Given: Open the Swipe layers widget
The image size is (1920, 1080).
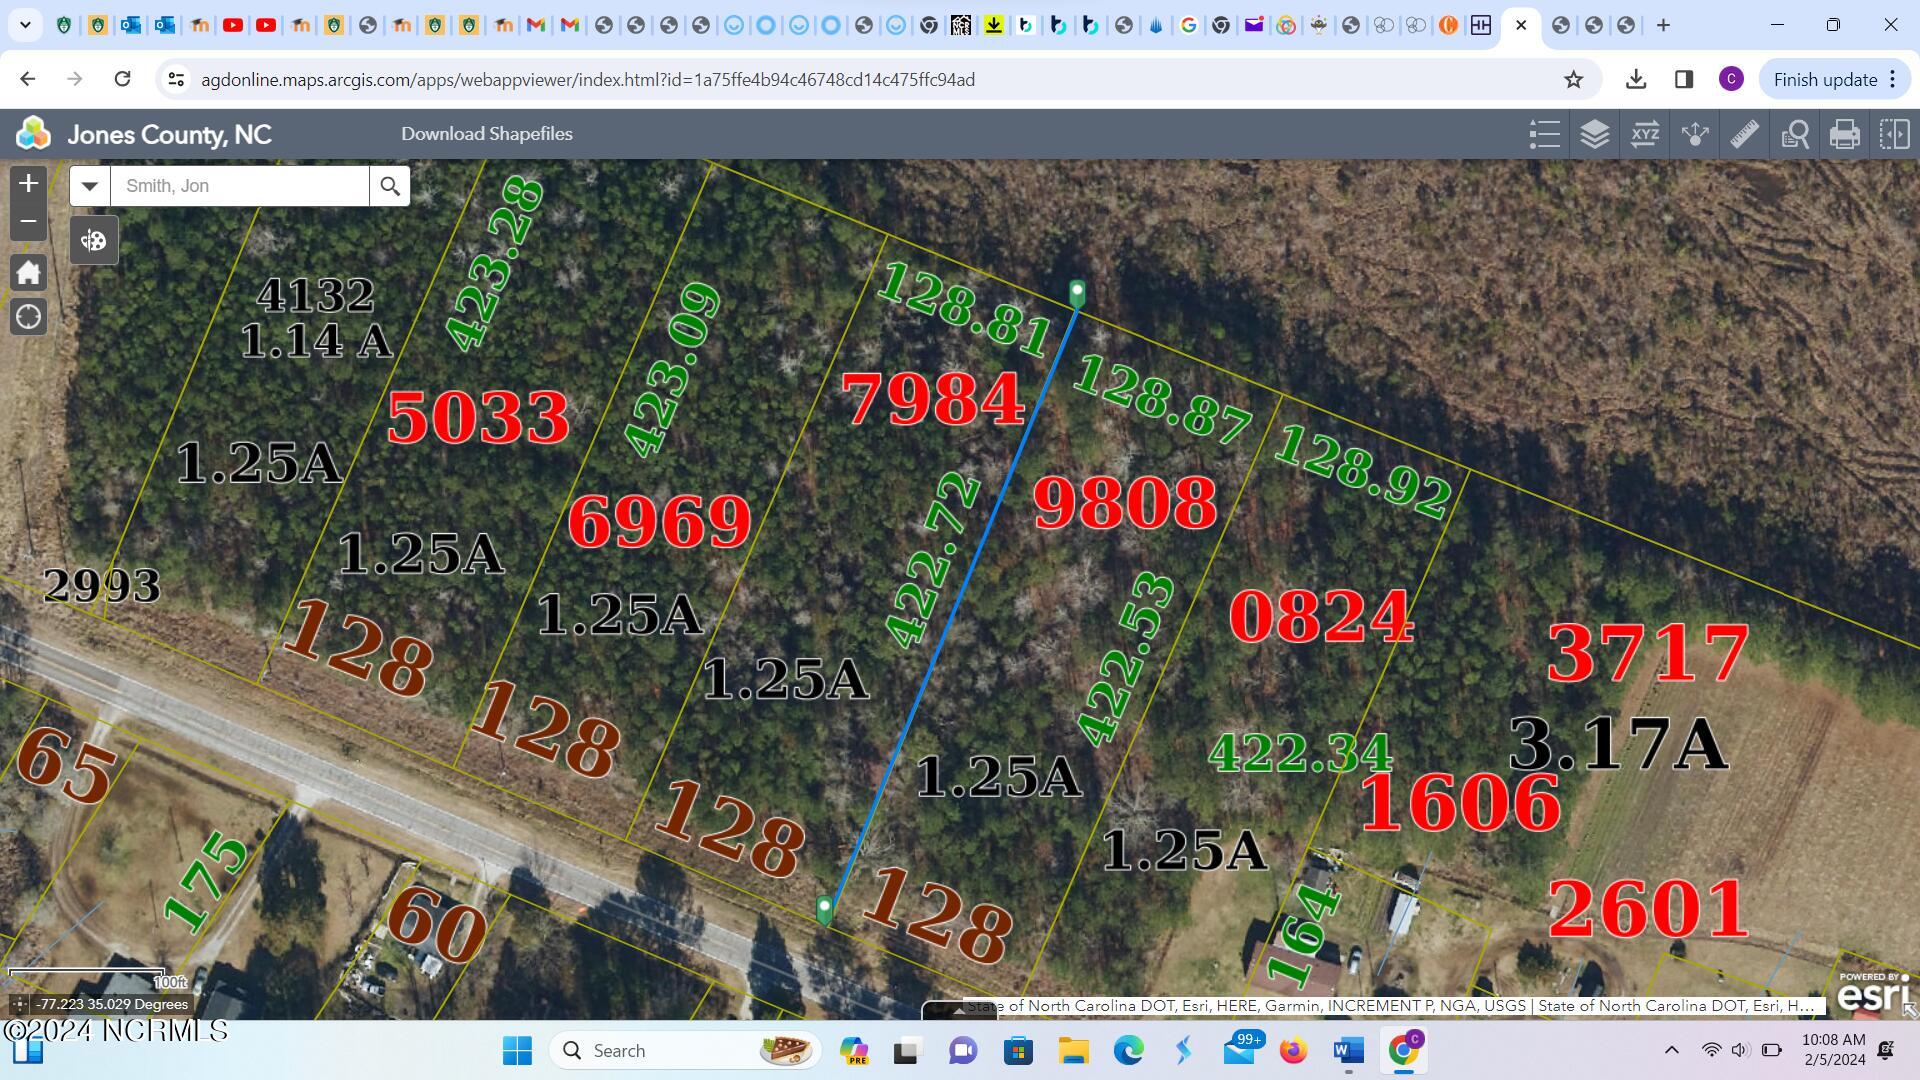Looking at the screenshot, I should [1894, 134].
